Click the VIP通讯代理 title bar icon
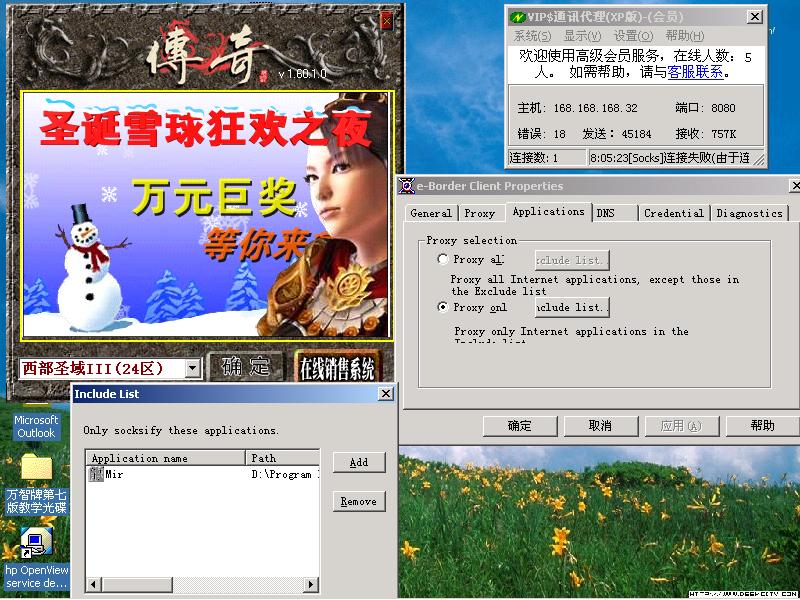 [518, 17]
